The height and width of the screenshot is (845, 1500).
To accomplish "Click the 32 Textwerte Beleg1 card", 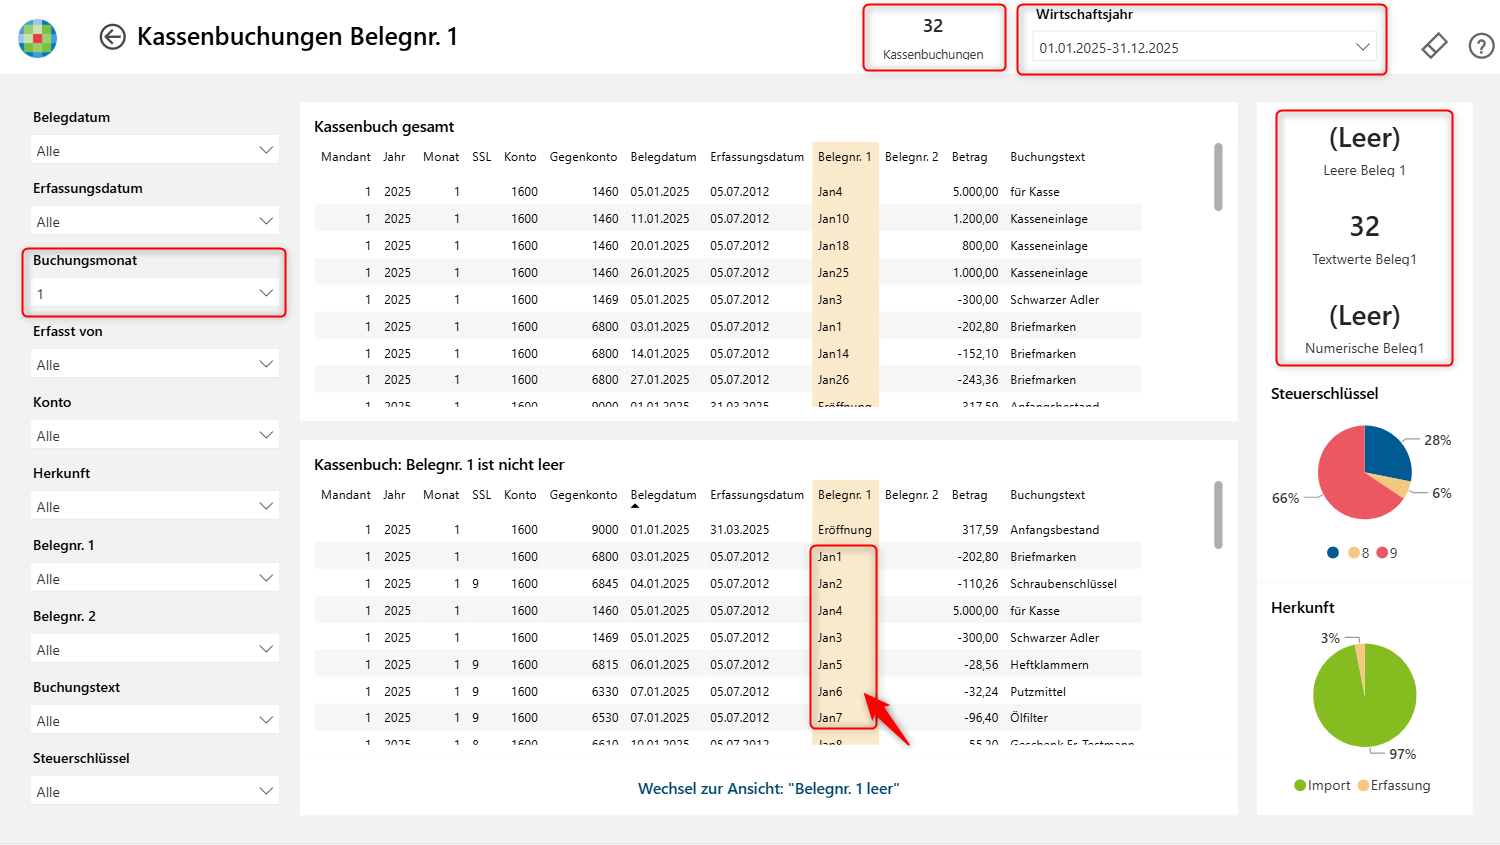I will click(1364, 238).
